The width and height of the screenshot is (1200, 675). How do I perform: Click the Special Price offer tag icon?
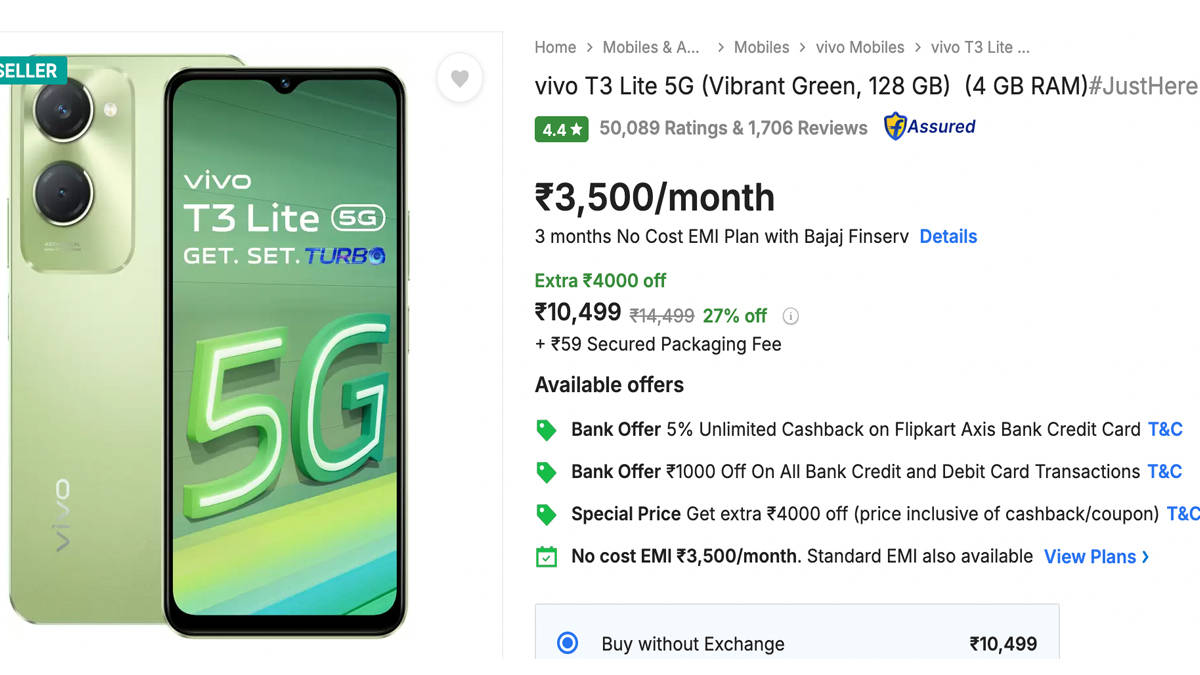(546, 514)
